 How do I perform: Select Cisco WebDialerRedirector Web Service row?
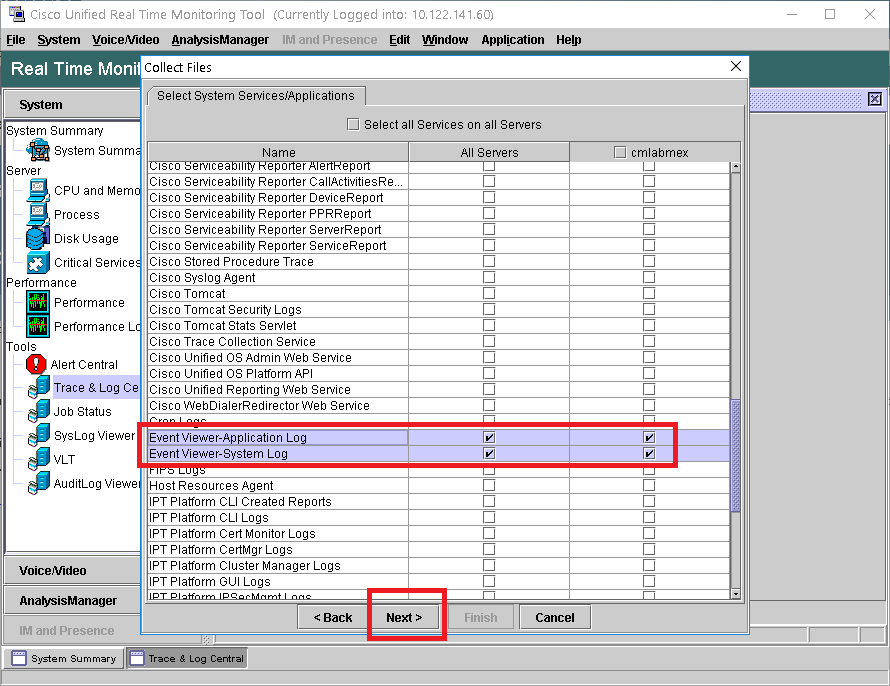[x=438, y=405]
